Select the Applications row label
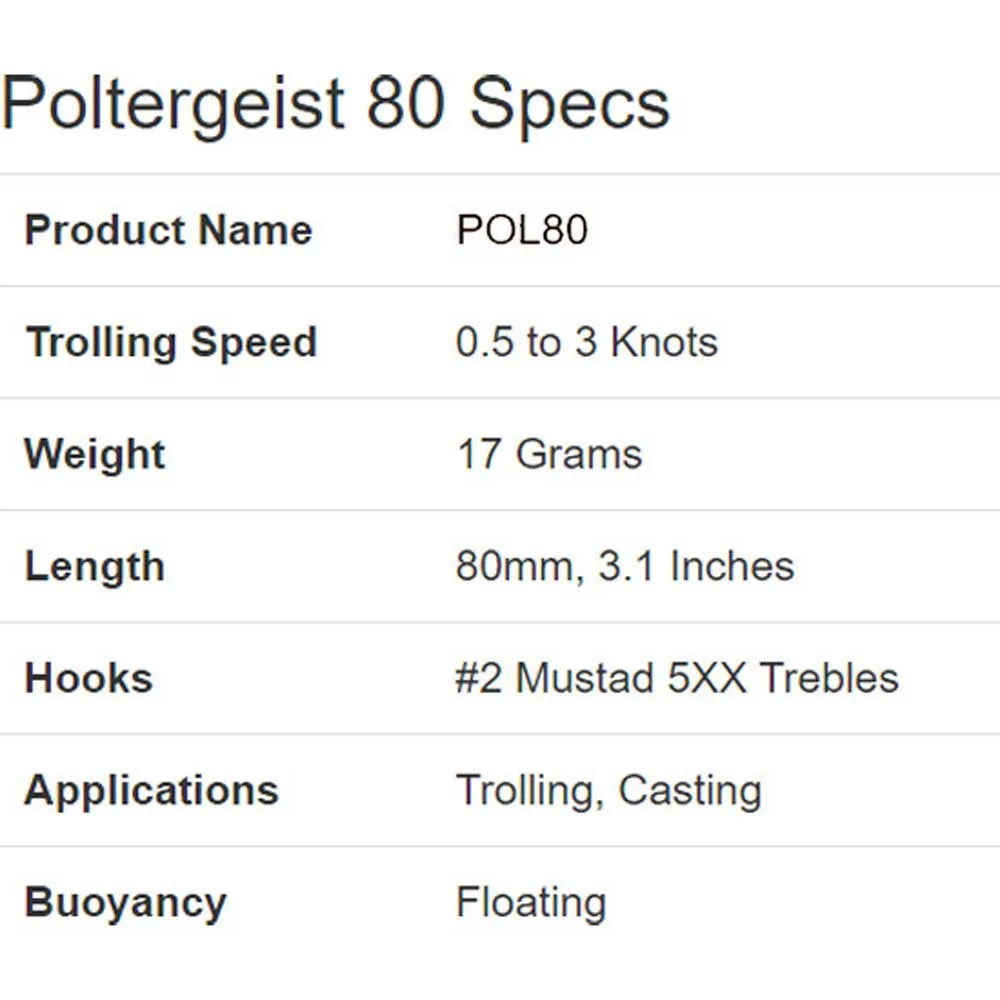Viewport: 1000px width, 1000px height. pos(151,790)
